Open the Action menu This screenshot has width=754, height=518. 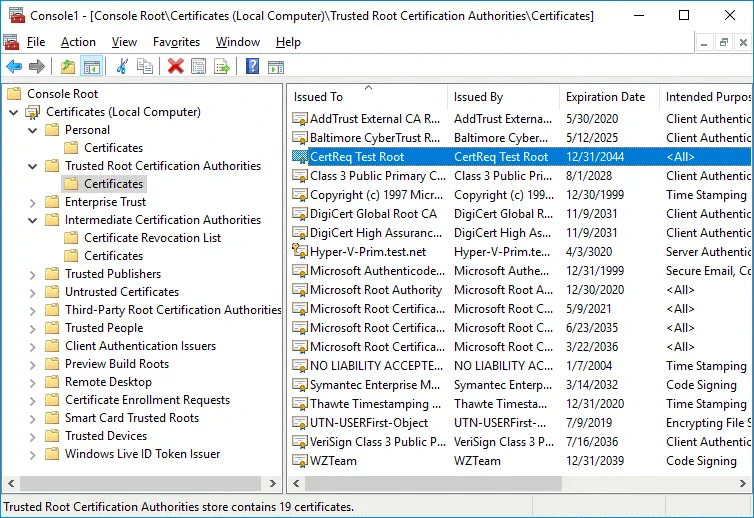click(x=78, y=42)
